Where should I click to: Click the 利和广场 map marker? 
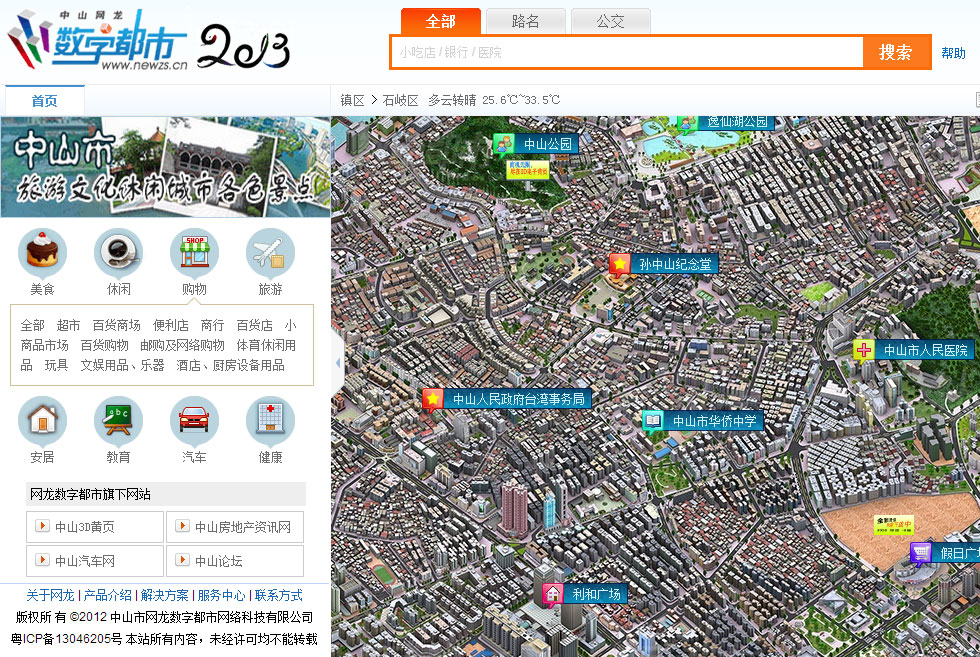[584, 594]
